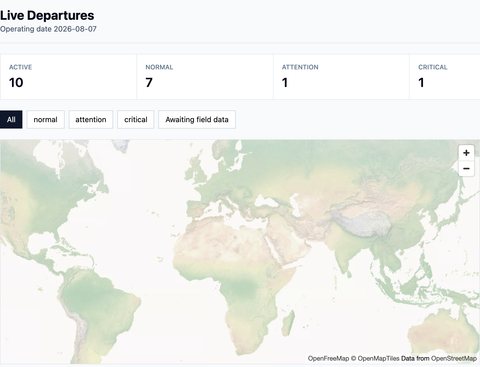Image resolution: width=480 pixels, height=367 pixels.
Task: Click the Normal count card
Action: [205, 77]
